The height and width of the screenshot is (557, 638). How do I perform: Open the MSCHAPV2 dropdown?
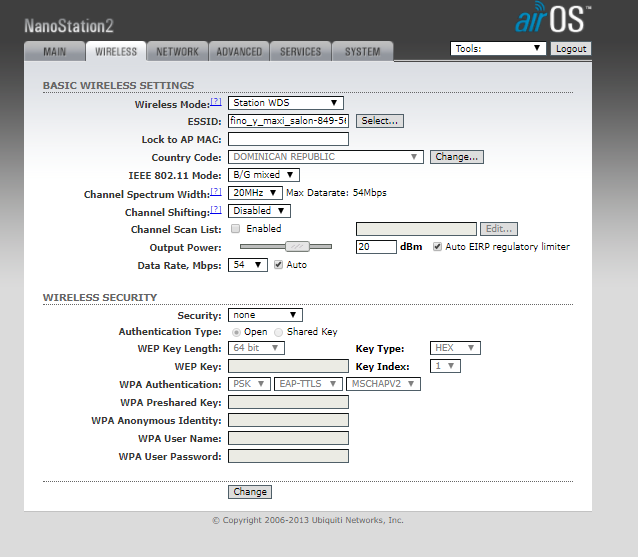click(383, 384)
